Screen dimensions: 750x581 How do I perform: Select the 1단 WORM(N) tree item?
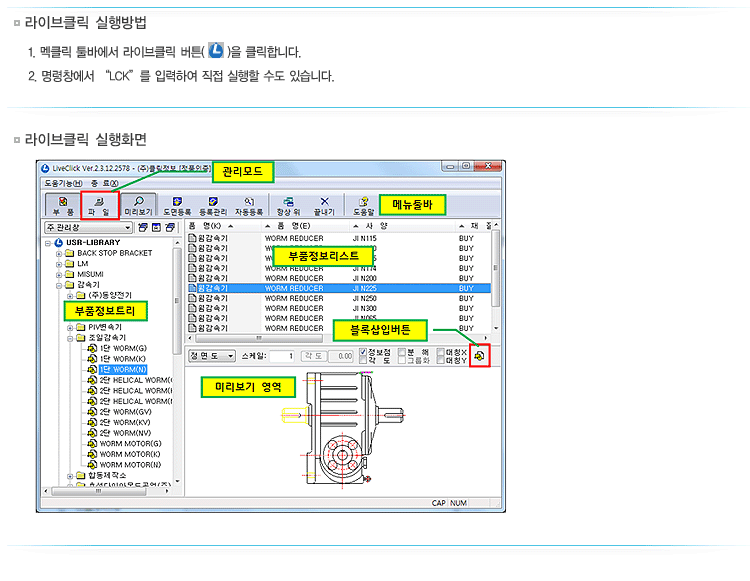click(123, 369)
